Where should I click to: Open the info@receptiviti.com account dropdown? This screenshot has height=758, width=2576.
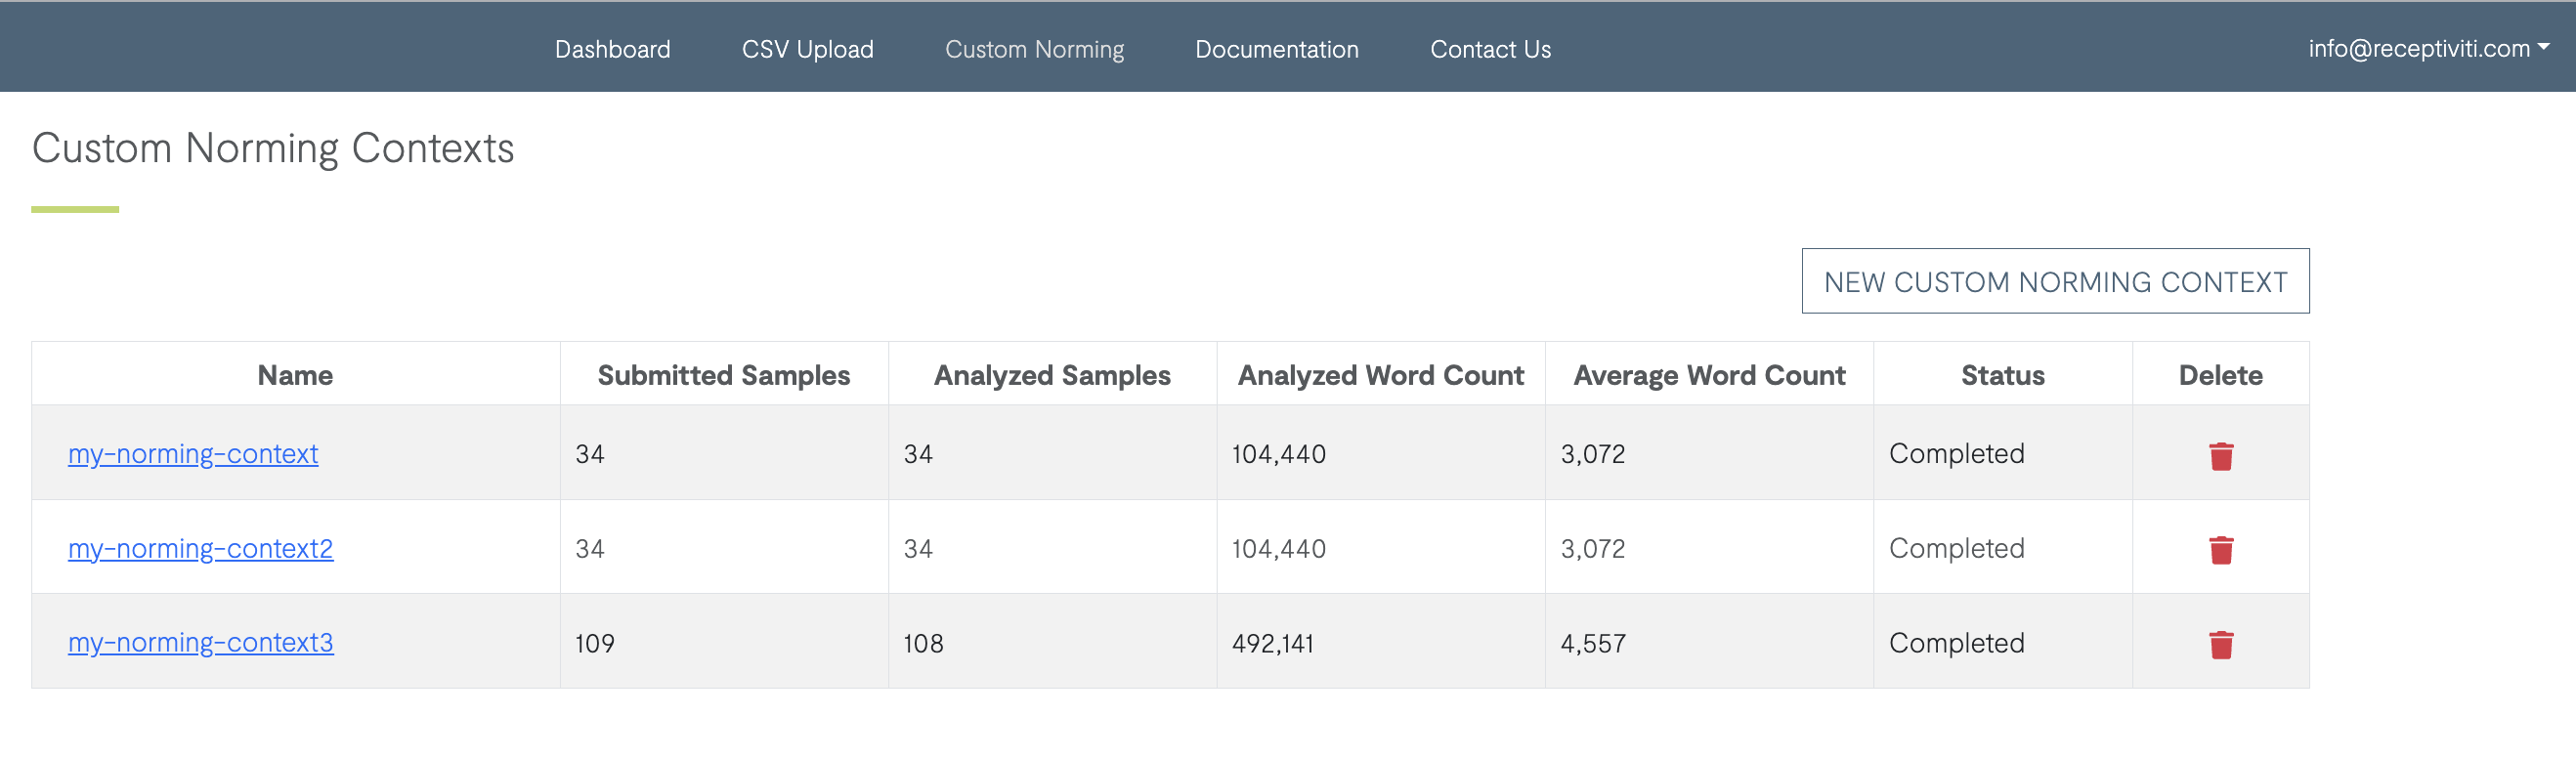click(2428, 48)
